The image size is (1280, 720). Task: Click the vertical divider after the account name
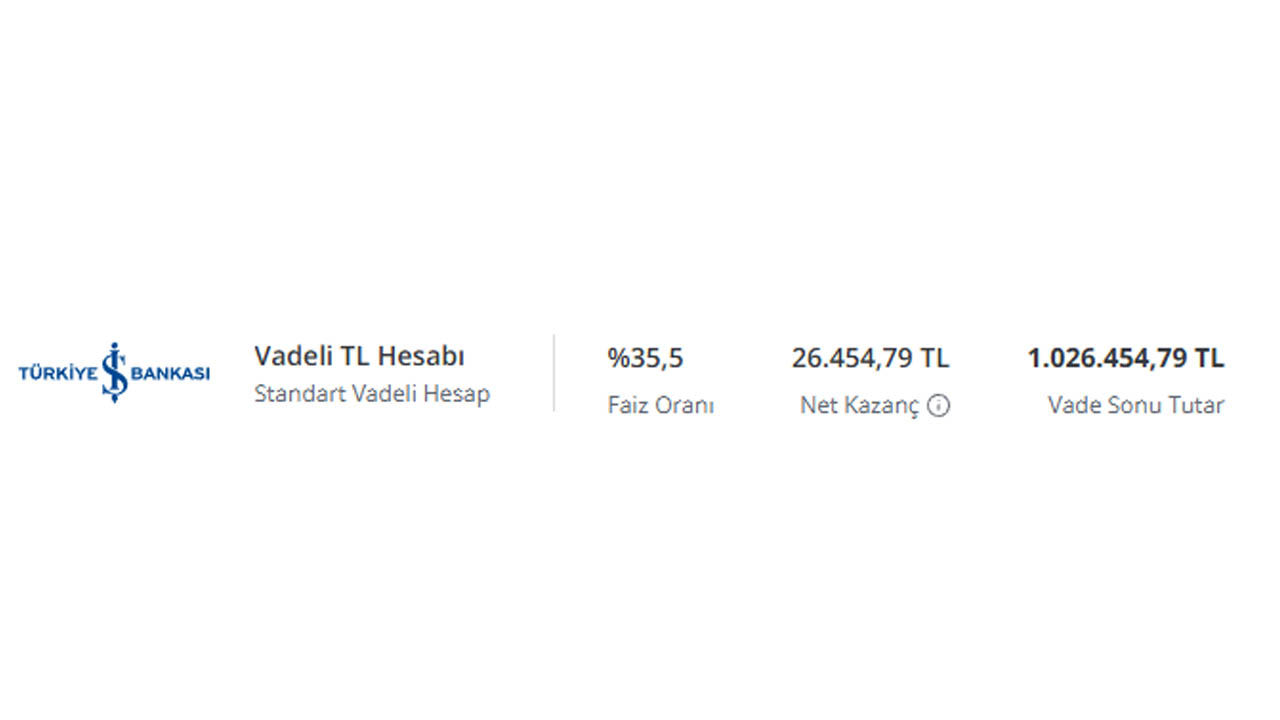553,372
